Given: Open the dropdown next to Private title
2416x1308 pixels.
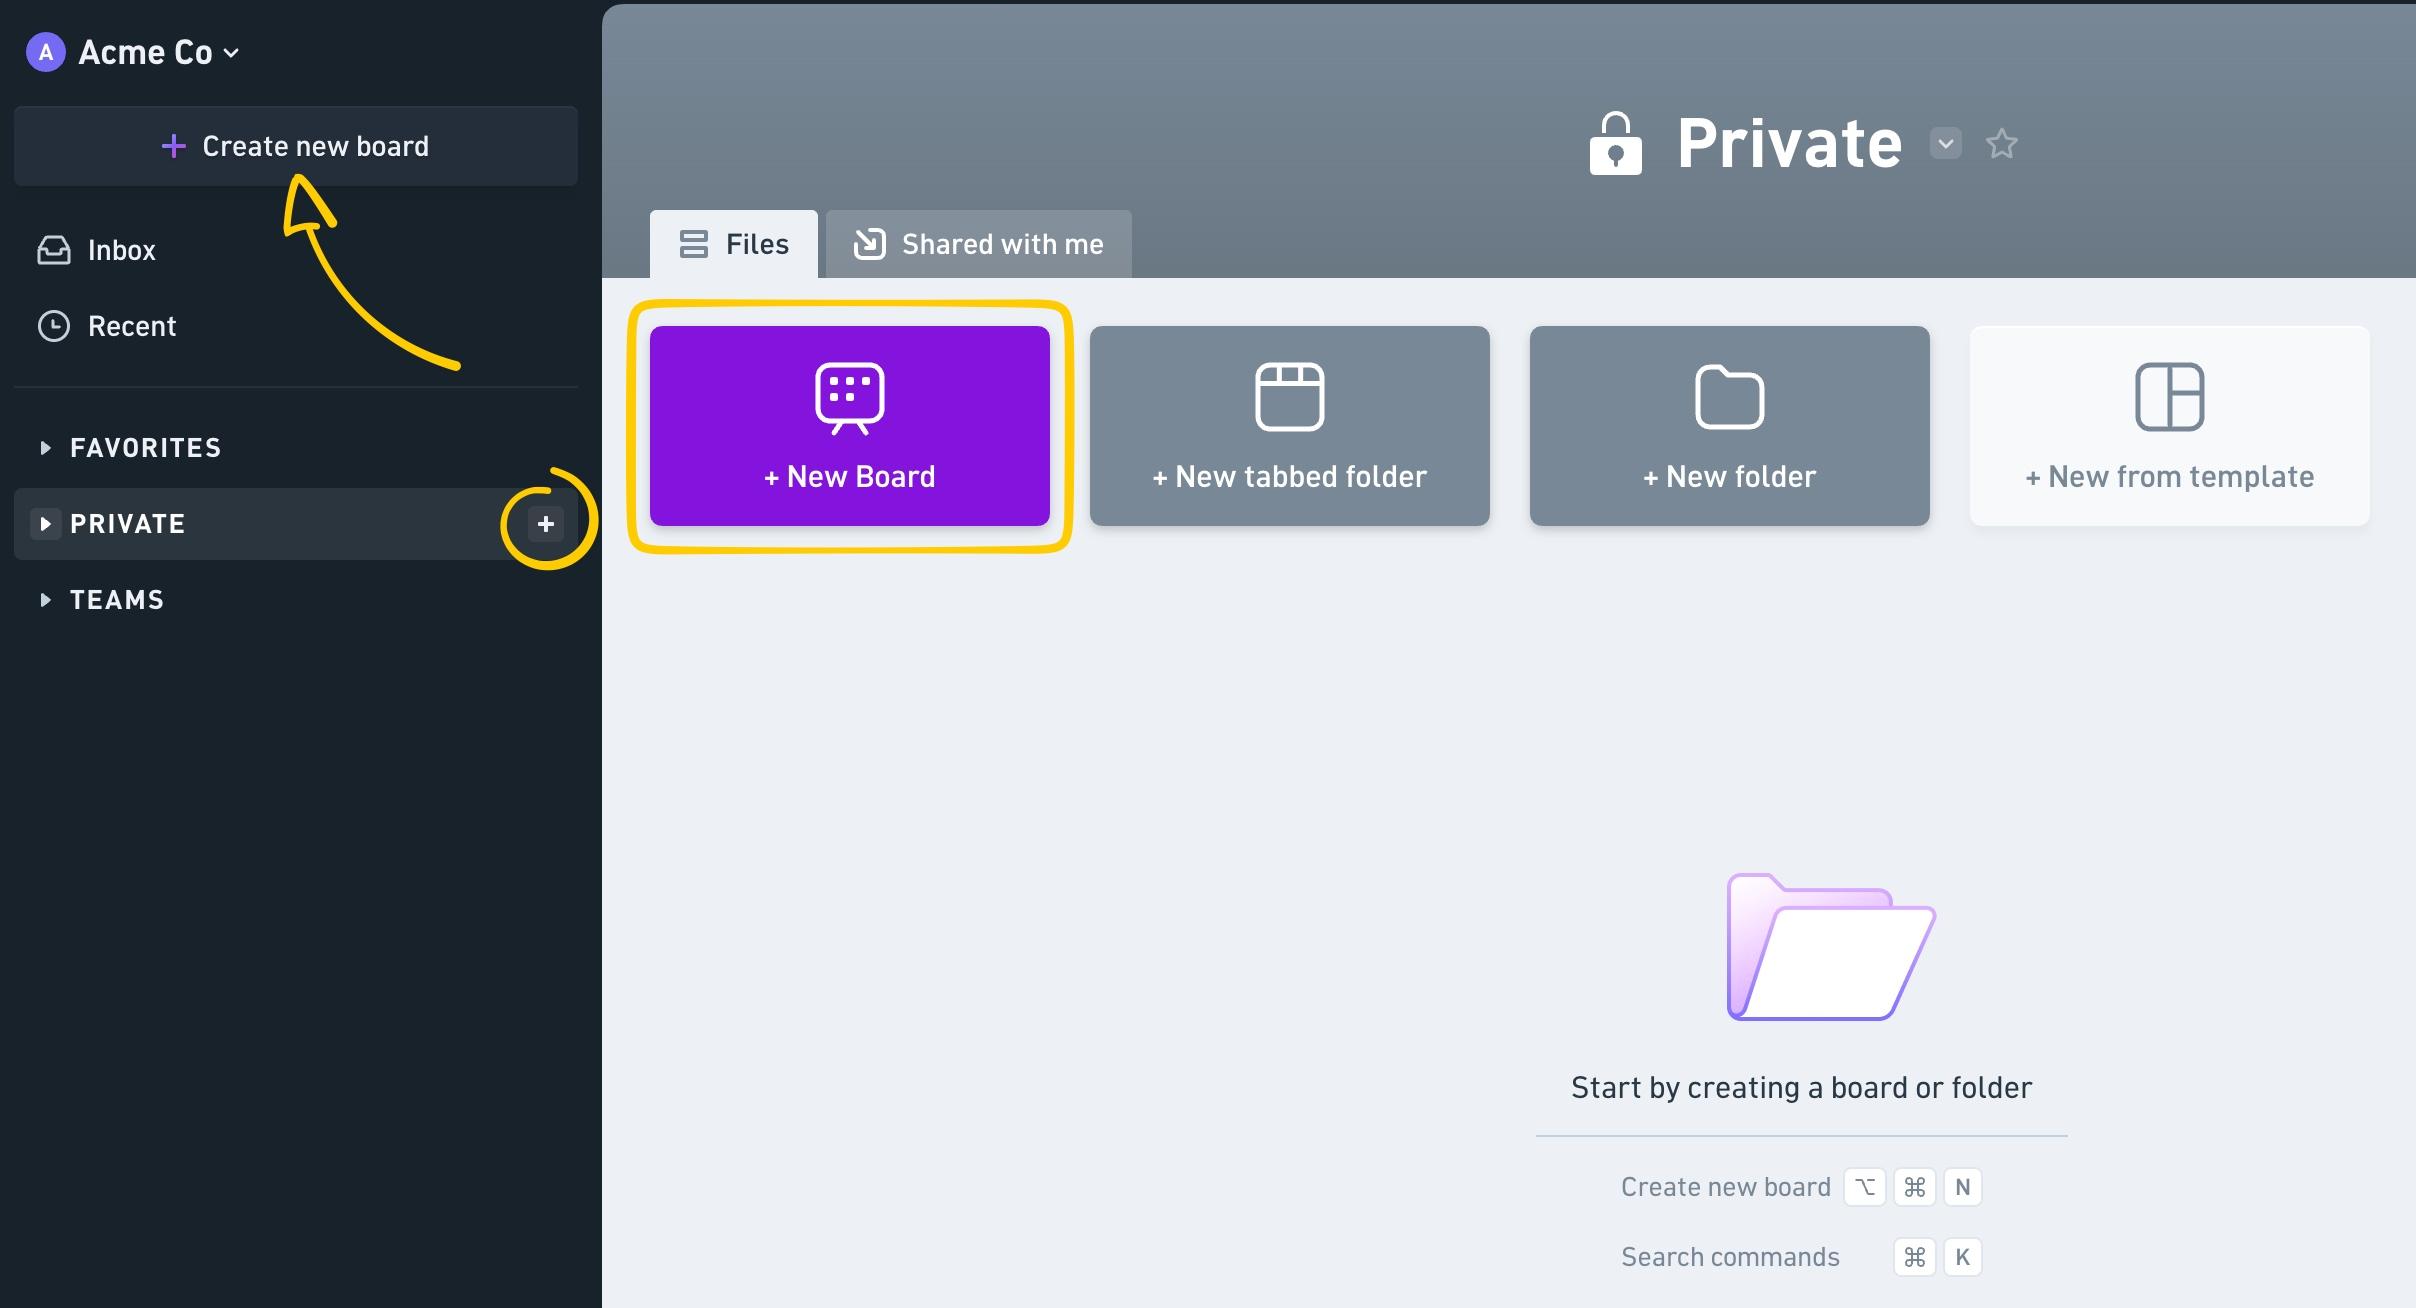Looking at the screenshot, I should click(1945, 144).
